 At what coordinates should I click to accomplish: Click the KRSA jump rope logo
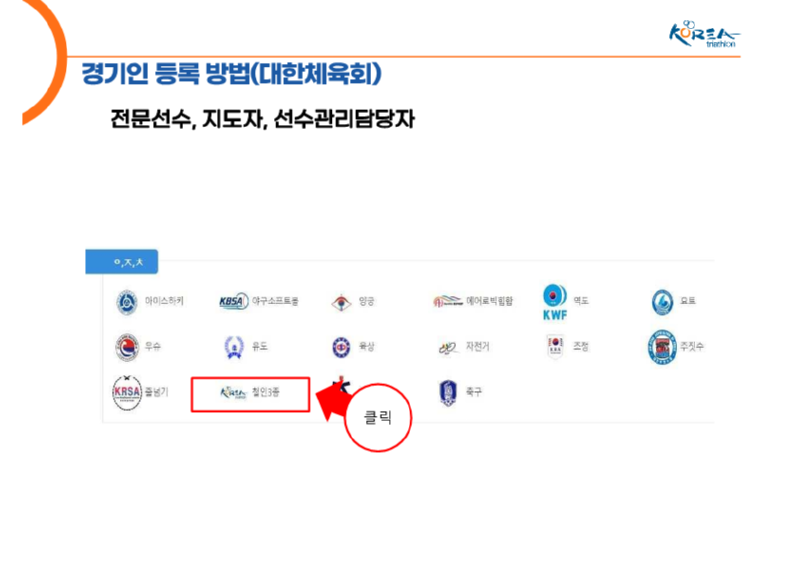pos(127,392)
